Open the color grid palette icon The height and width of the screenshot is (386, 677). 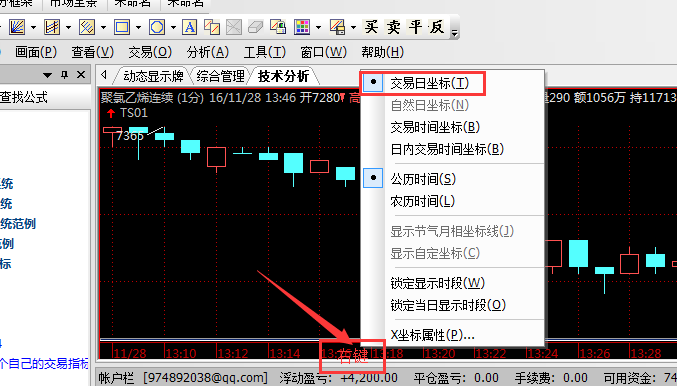coord(302,27)
